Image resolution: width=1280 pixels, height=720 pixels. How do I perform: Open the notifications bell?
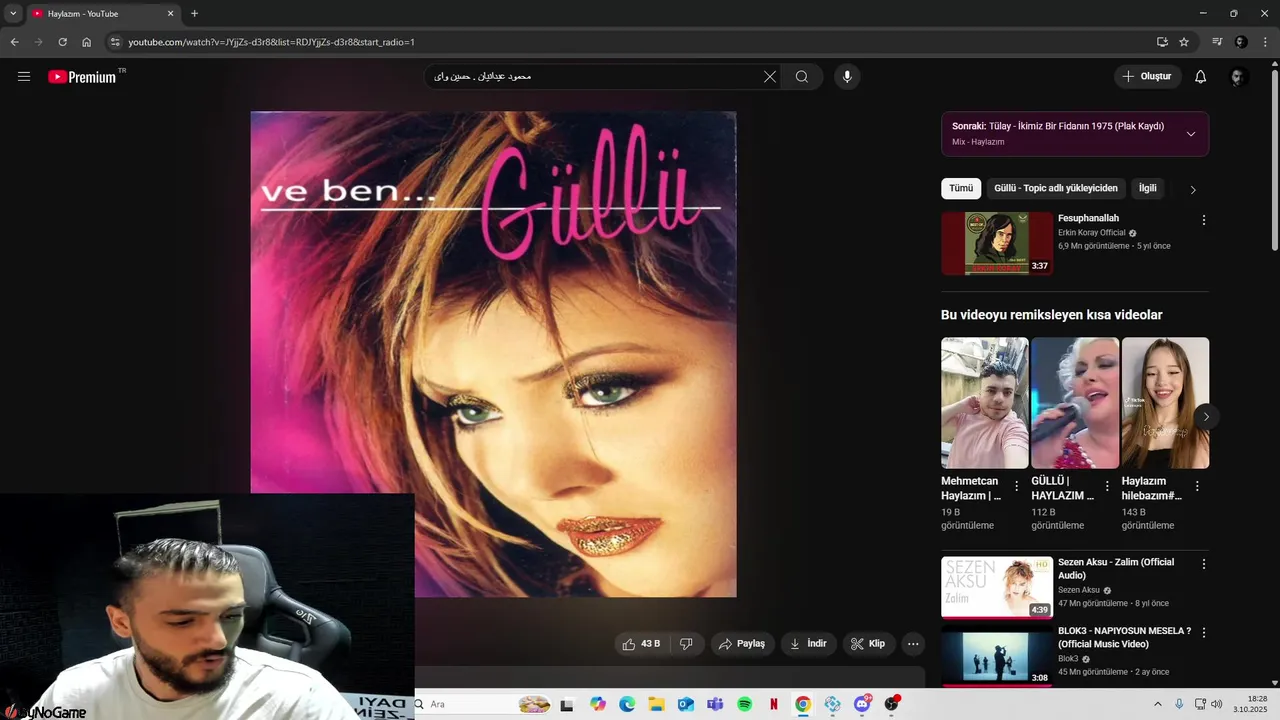(1201, 77)
